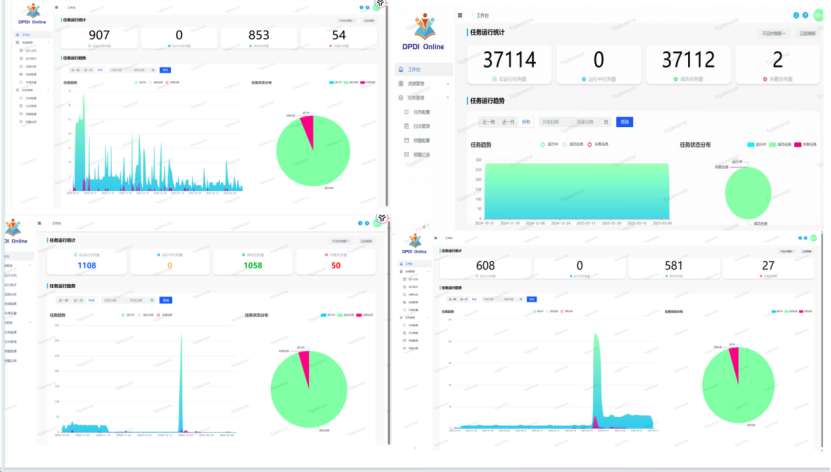Image resolution: width=831 pixels, height=472 pixels.
Task: Click the blue query button in the 608 dashboard
Action: click(x=532, y=299)
